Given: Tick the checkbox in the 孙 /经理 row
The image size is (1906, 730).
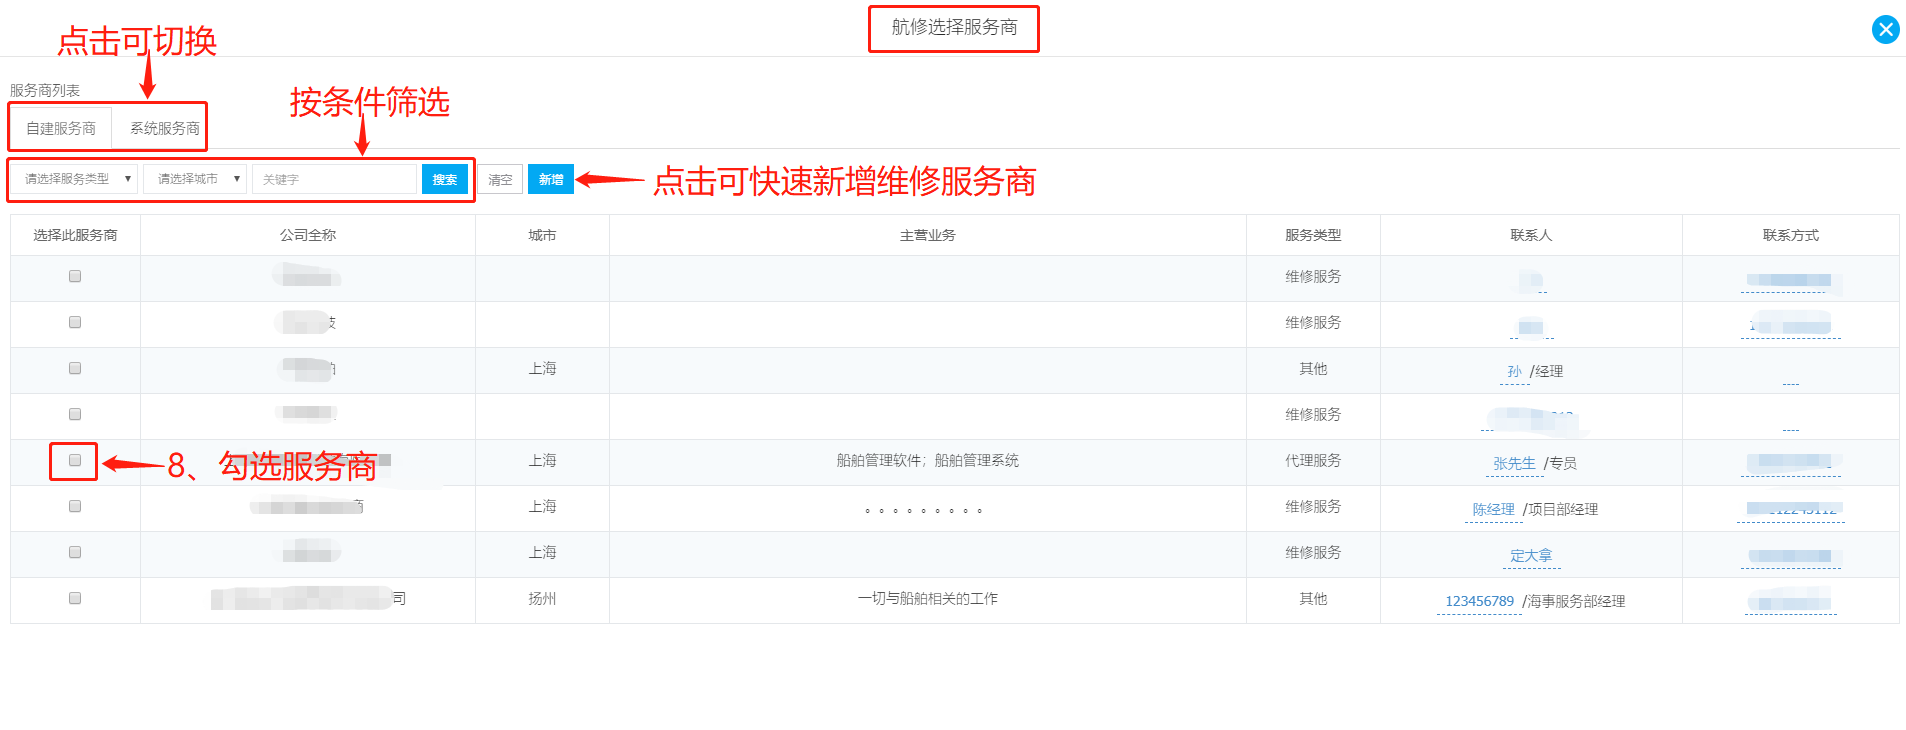Looking at the screenshot, I should click(75, 368).
